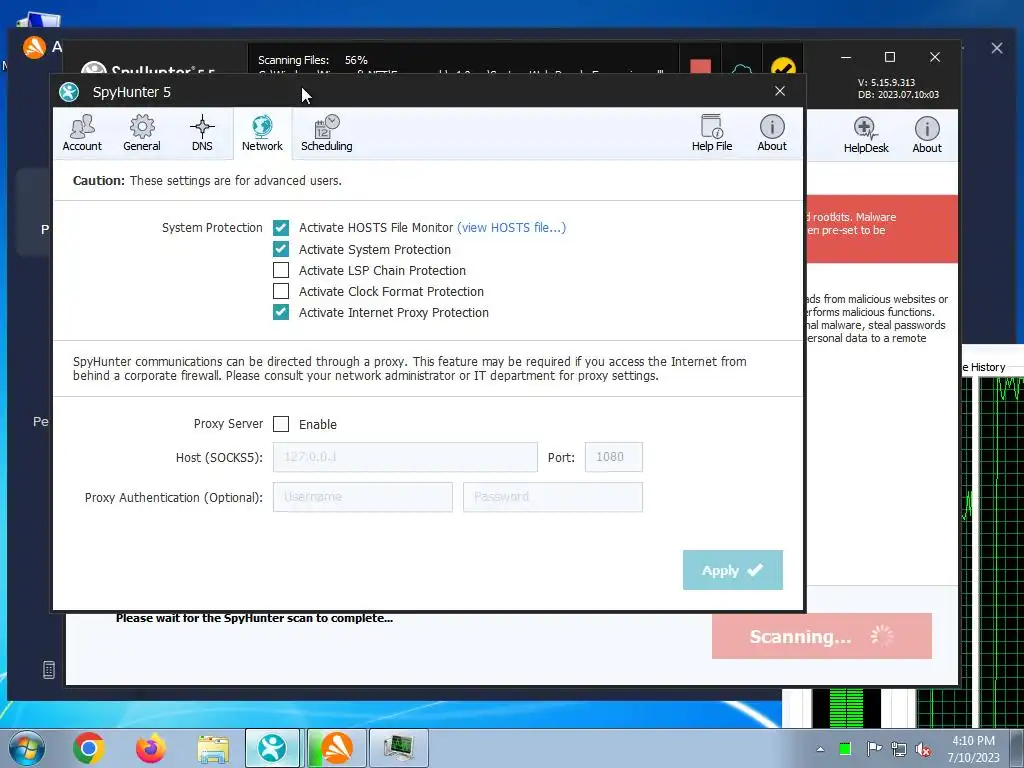Open HelpDesk in main SpyHunter window
Viewport: 1024px width, 768px height.
pos(866,135)
